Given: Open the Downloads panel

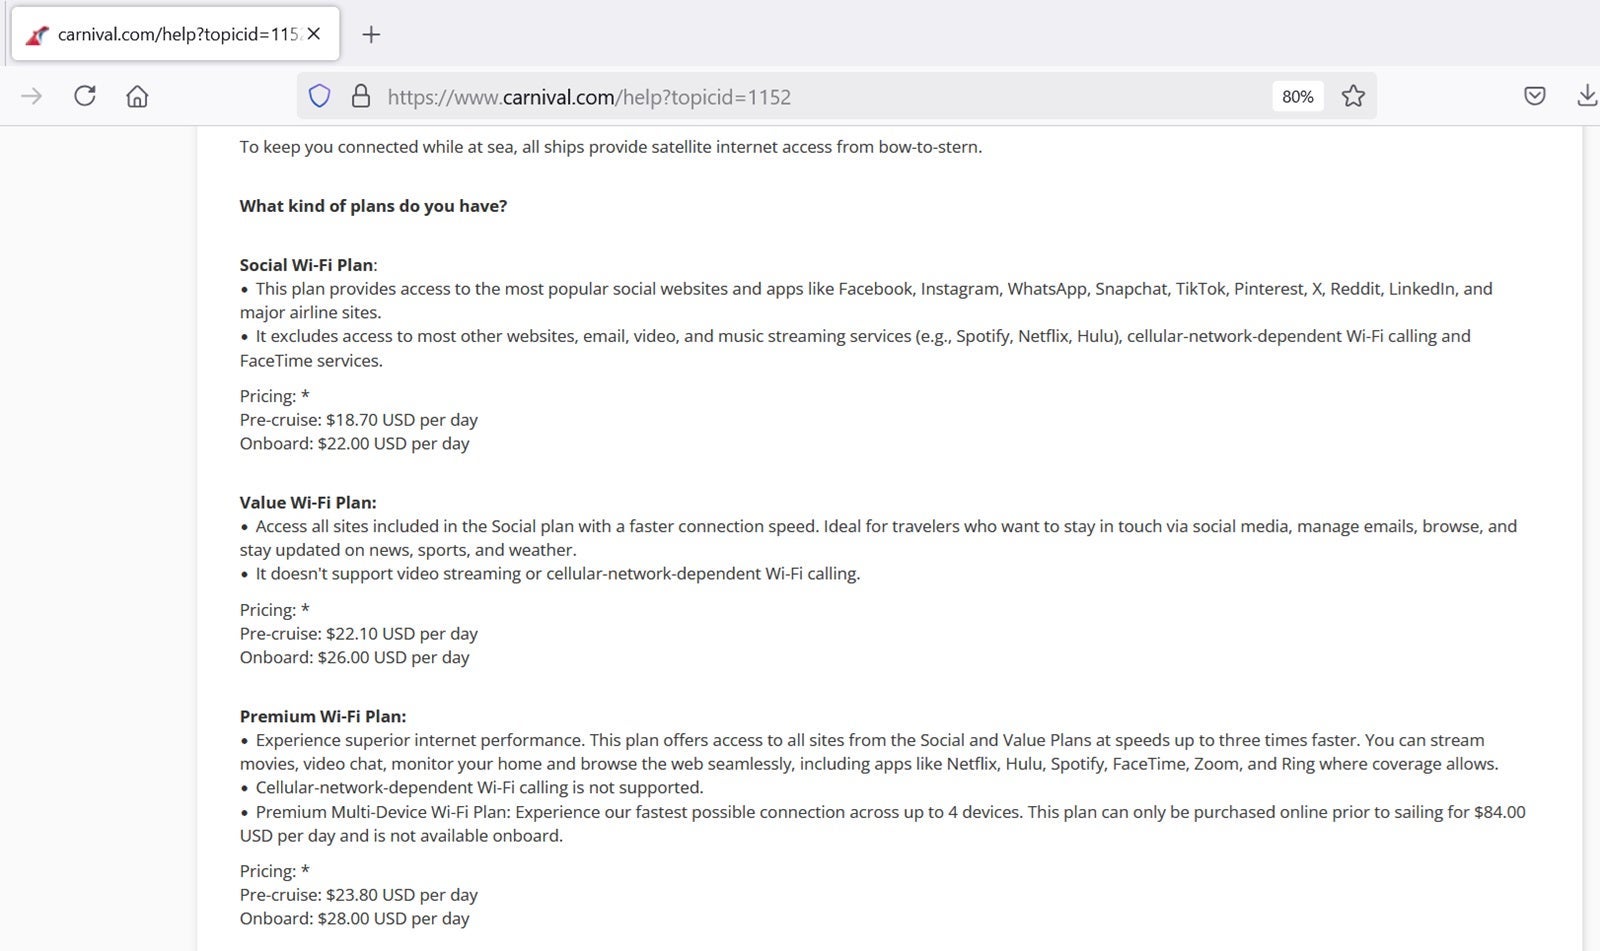Looking at the screenshot, I should pyautogui.click(x=1585, y=96).
